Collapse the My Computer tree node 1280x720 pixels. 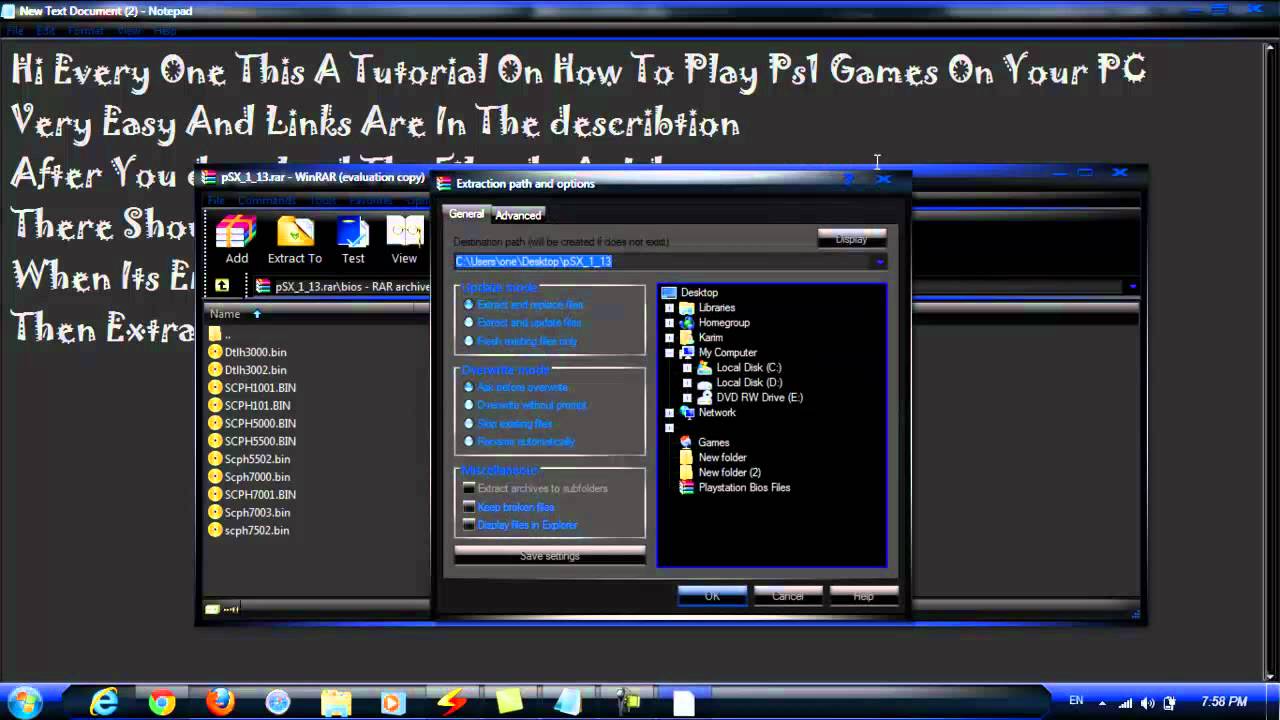[x=669, y=353]
